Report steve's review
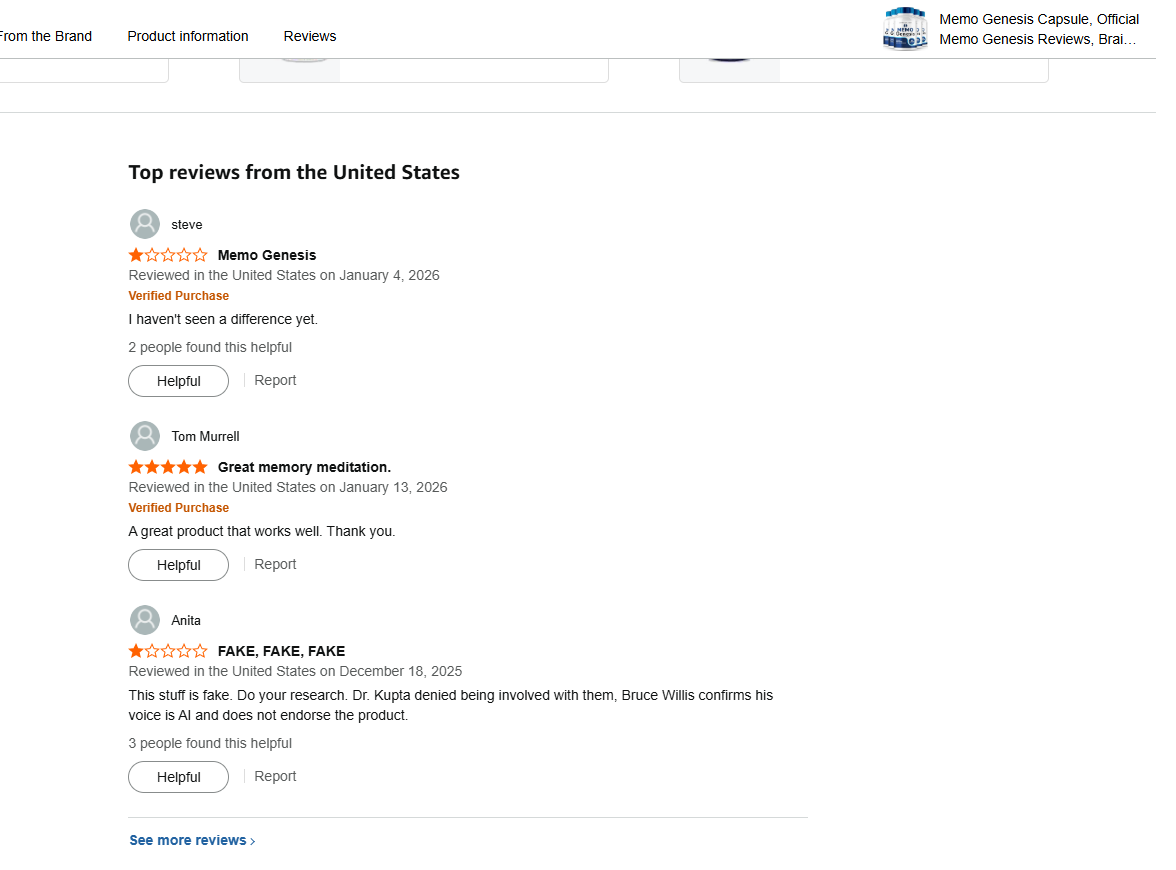 point(275,380)
